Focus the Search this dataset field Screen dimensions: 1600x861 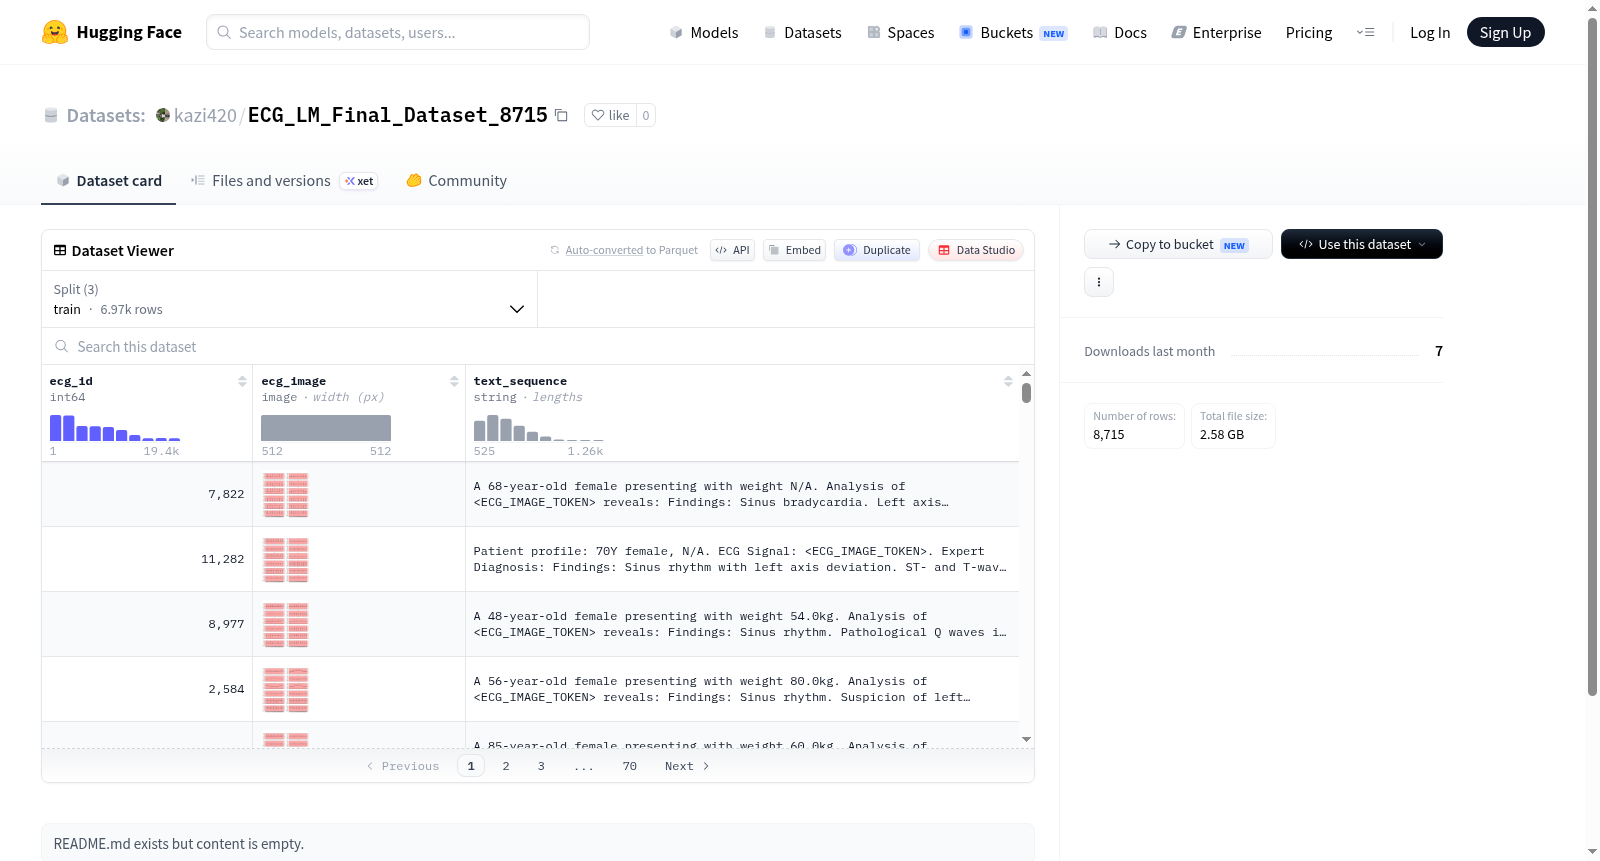click(x=538, y=346)
